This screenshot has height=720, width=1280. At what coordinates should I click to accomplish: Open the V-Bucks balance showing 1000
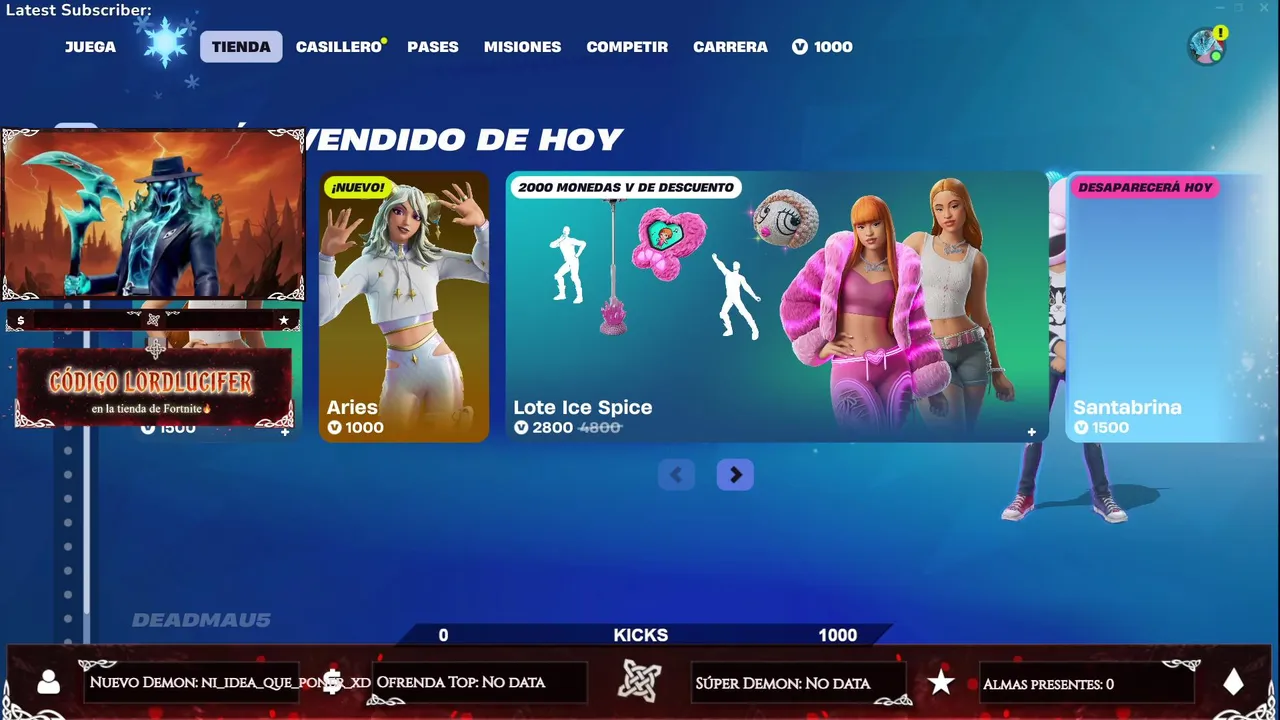(x=822, y=47)
